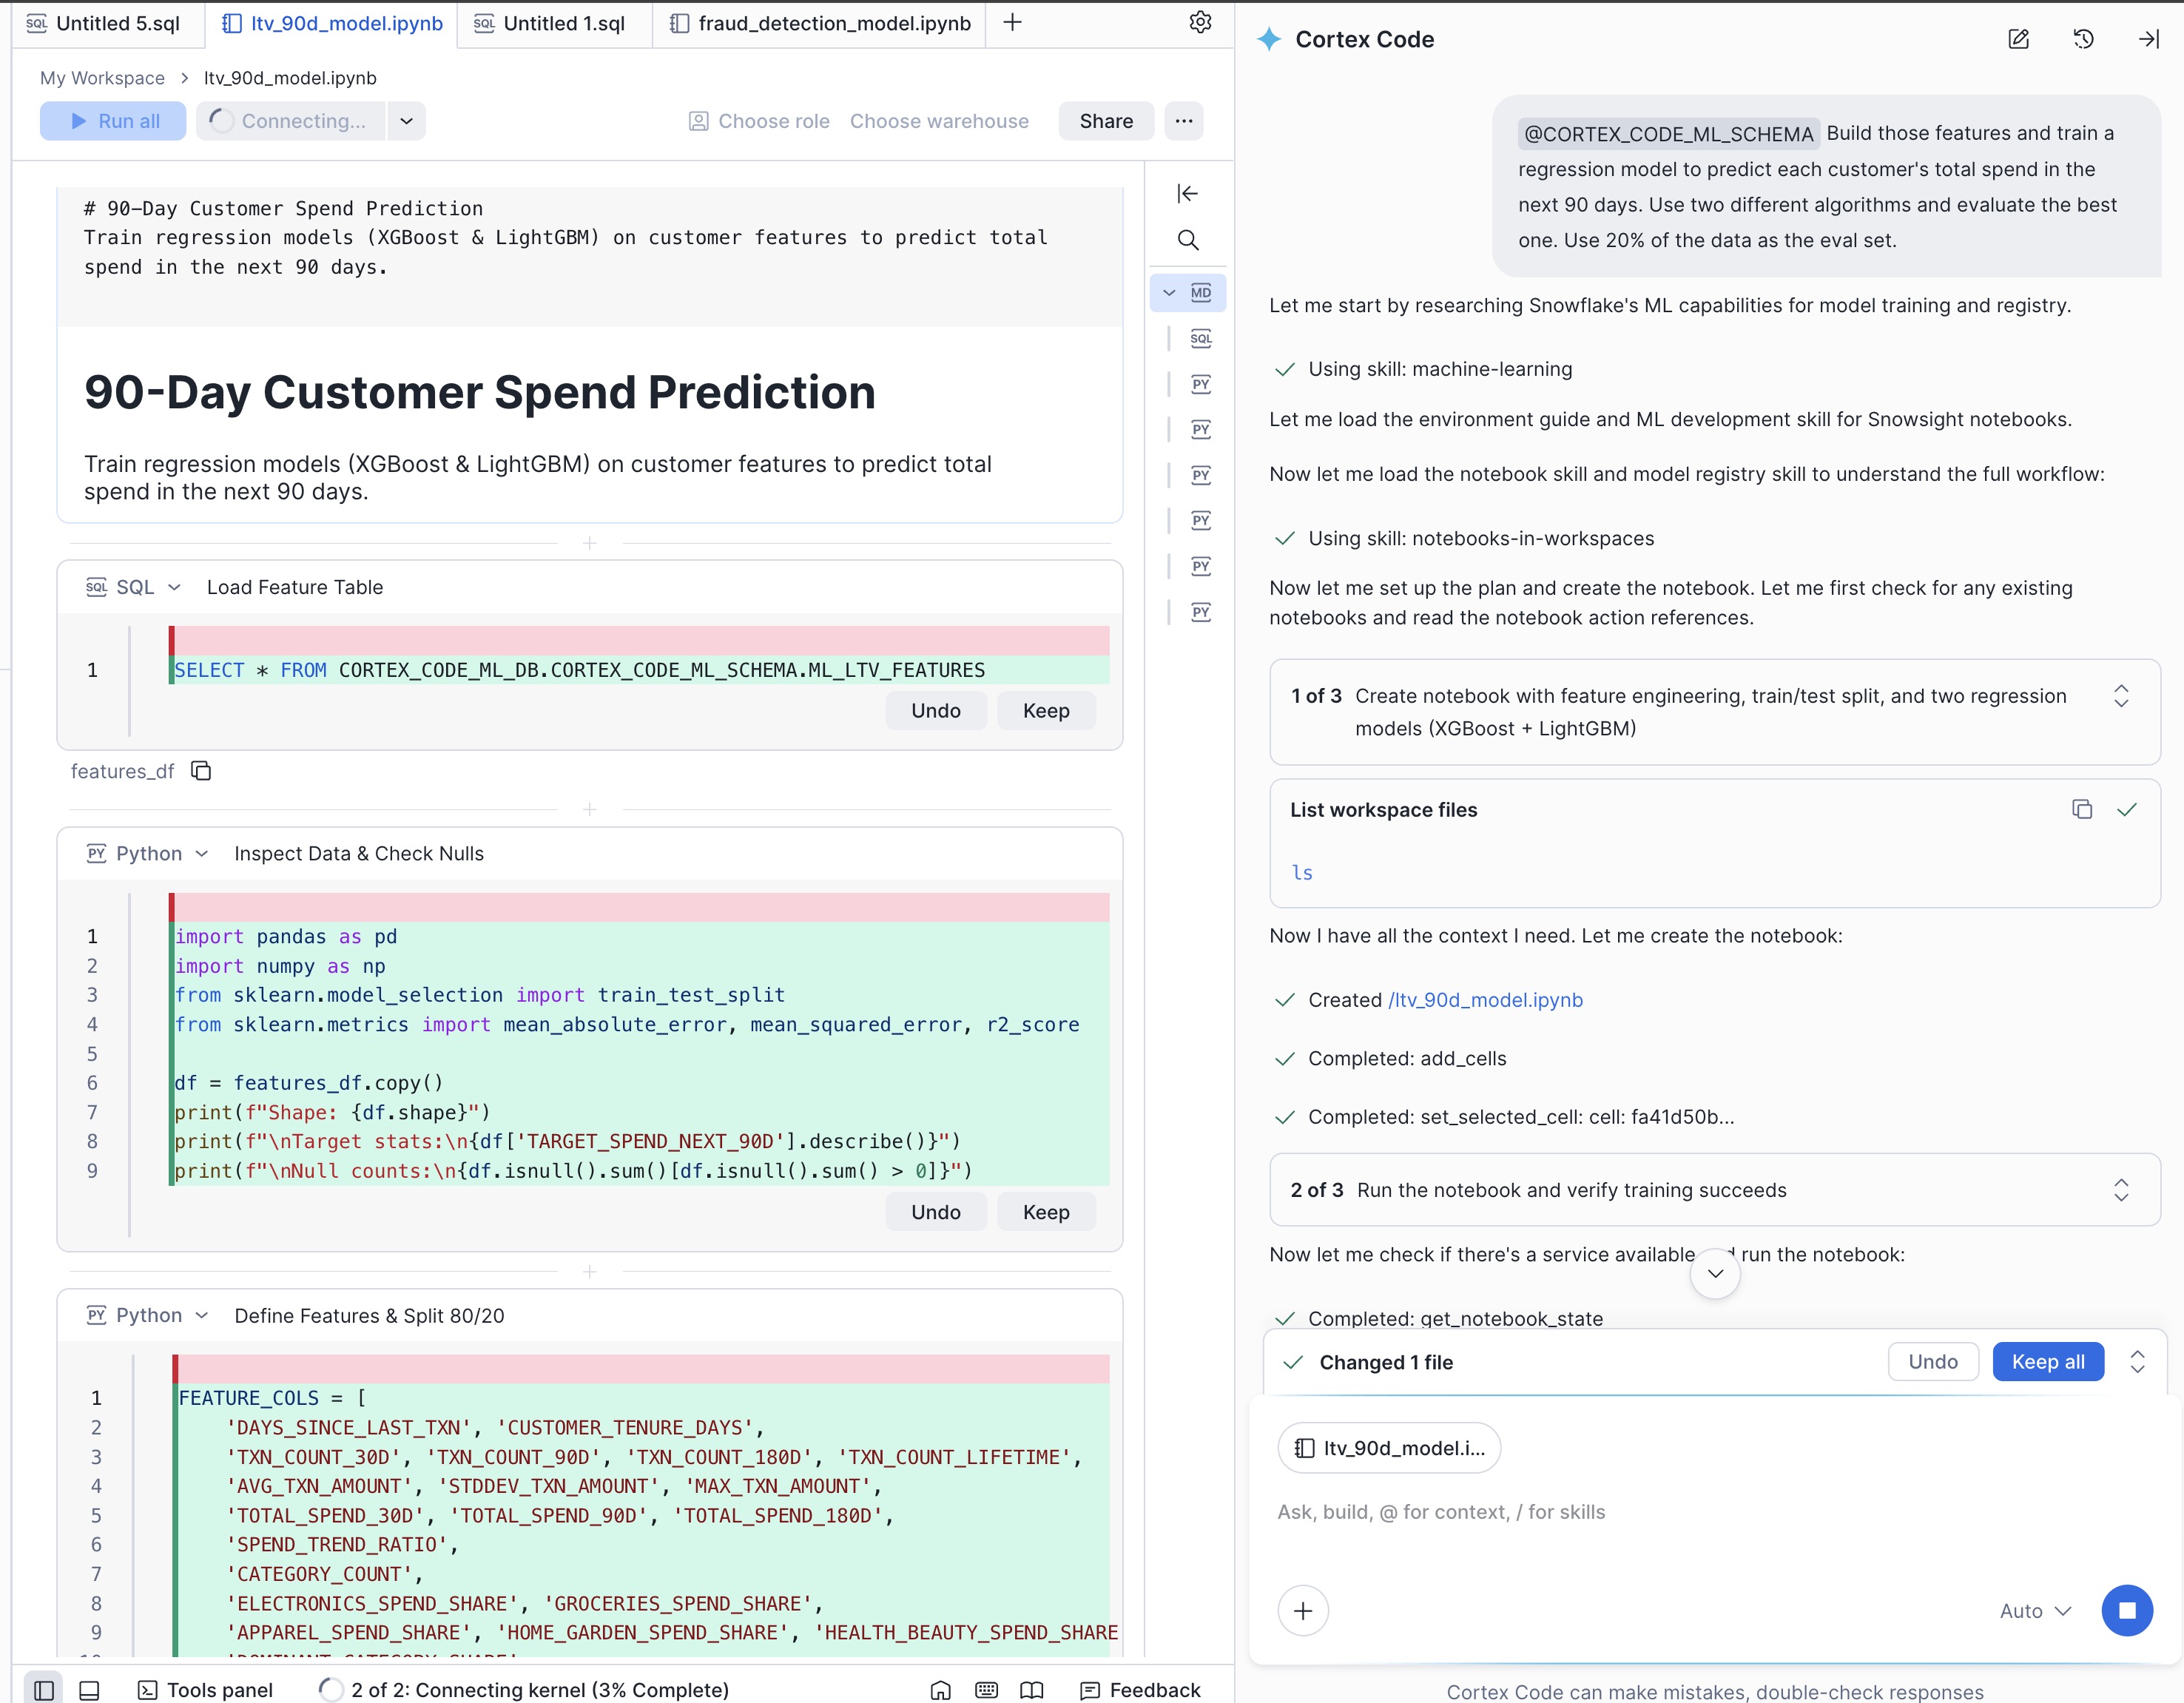The width and height of the screenshot is (2184, 1703).
Task: Open keyboard shortcuts icon
Action: 986,1689
